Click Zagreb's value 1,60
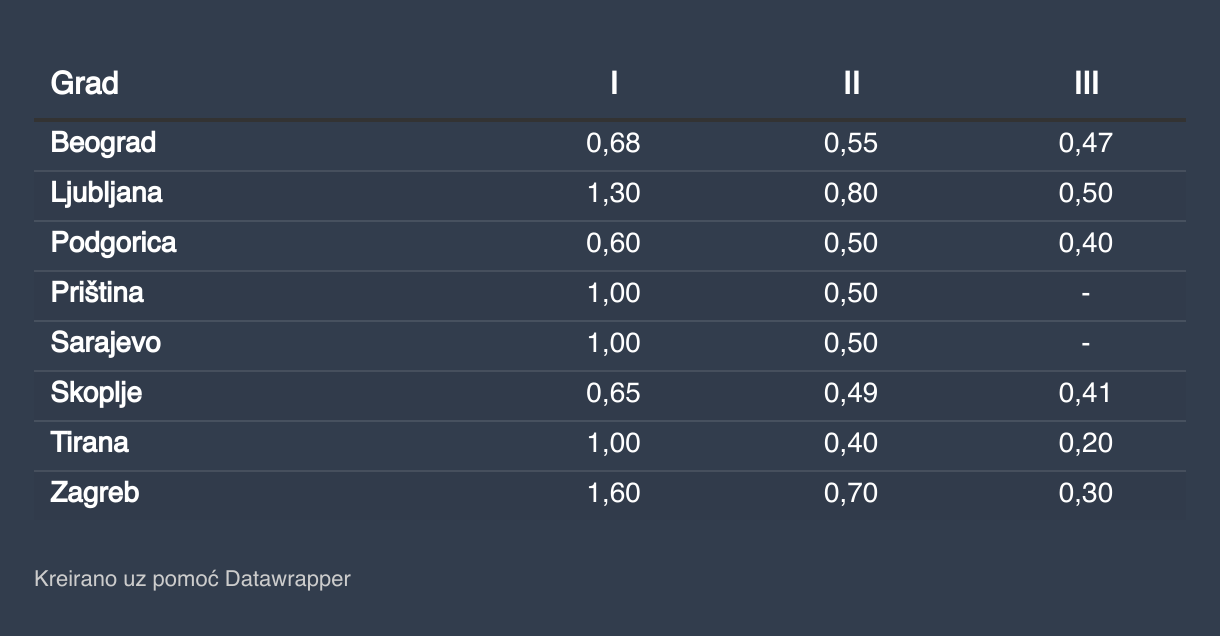The height and width of the screenshot is (636, 1220). (x=613, y=493)
